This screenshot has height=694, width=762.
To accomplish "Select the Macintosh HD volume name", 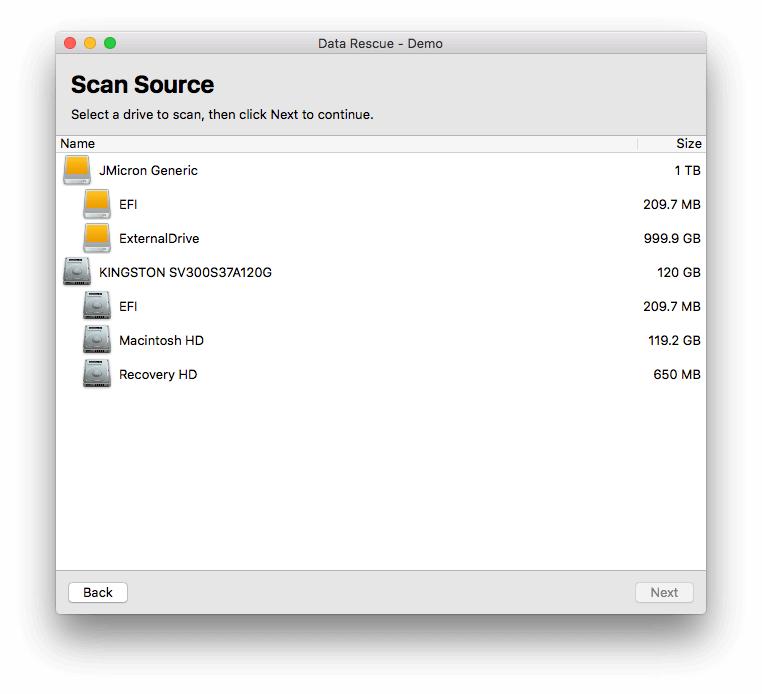I will pos(161,341).
